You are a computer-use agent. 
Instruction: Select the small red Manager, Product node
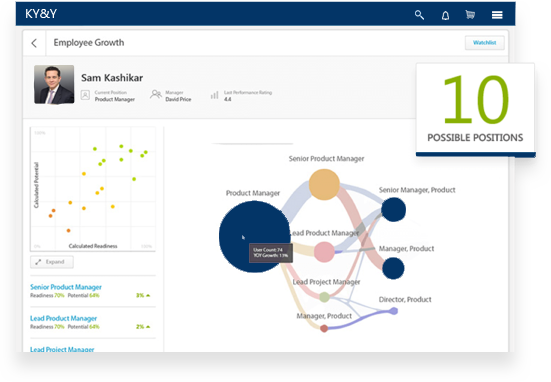coord(324,328)
